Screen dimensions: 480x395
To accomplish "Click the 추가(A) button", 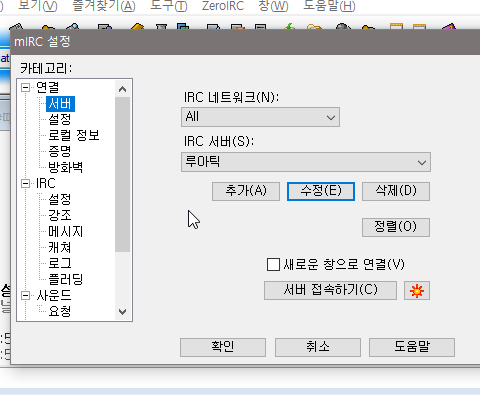I will [246, 191].
